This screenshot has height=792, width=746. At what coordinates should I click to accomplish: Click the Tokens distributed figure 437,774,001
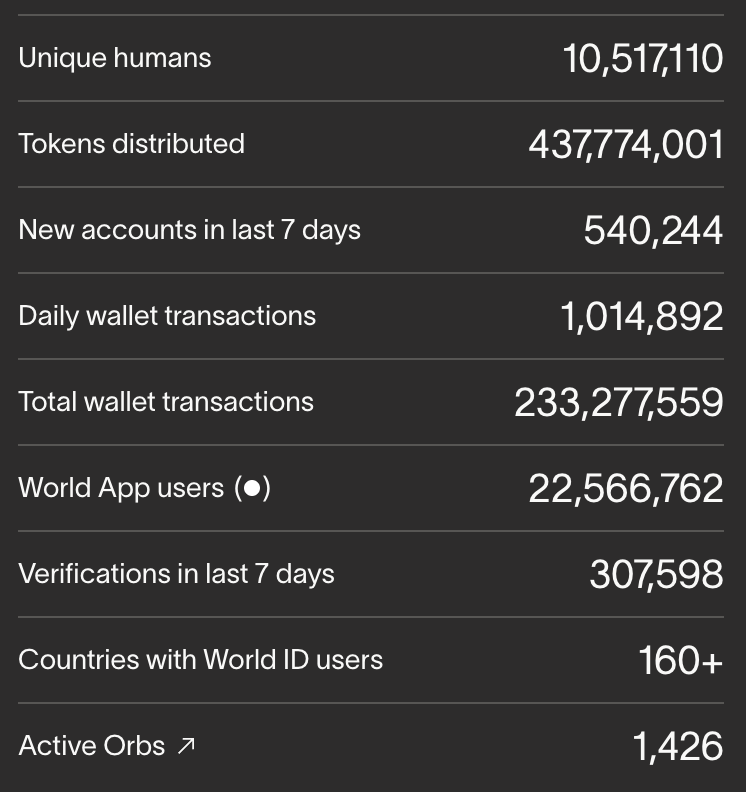tap(626, 144)
